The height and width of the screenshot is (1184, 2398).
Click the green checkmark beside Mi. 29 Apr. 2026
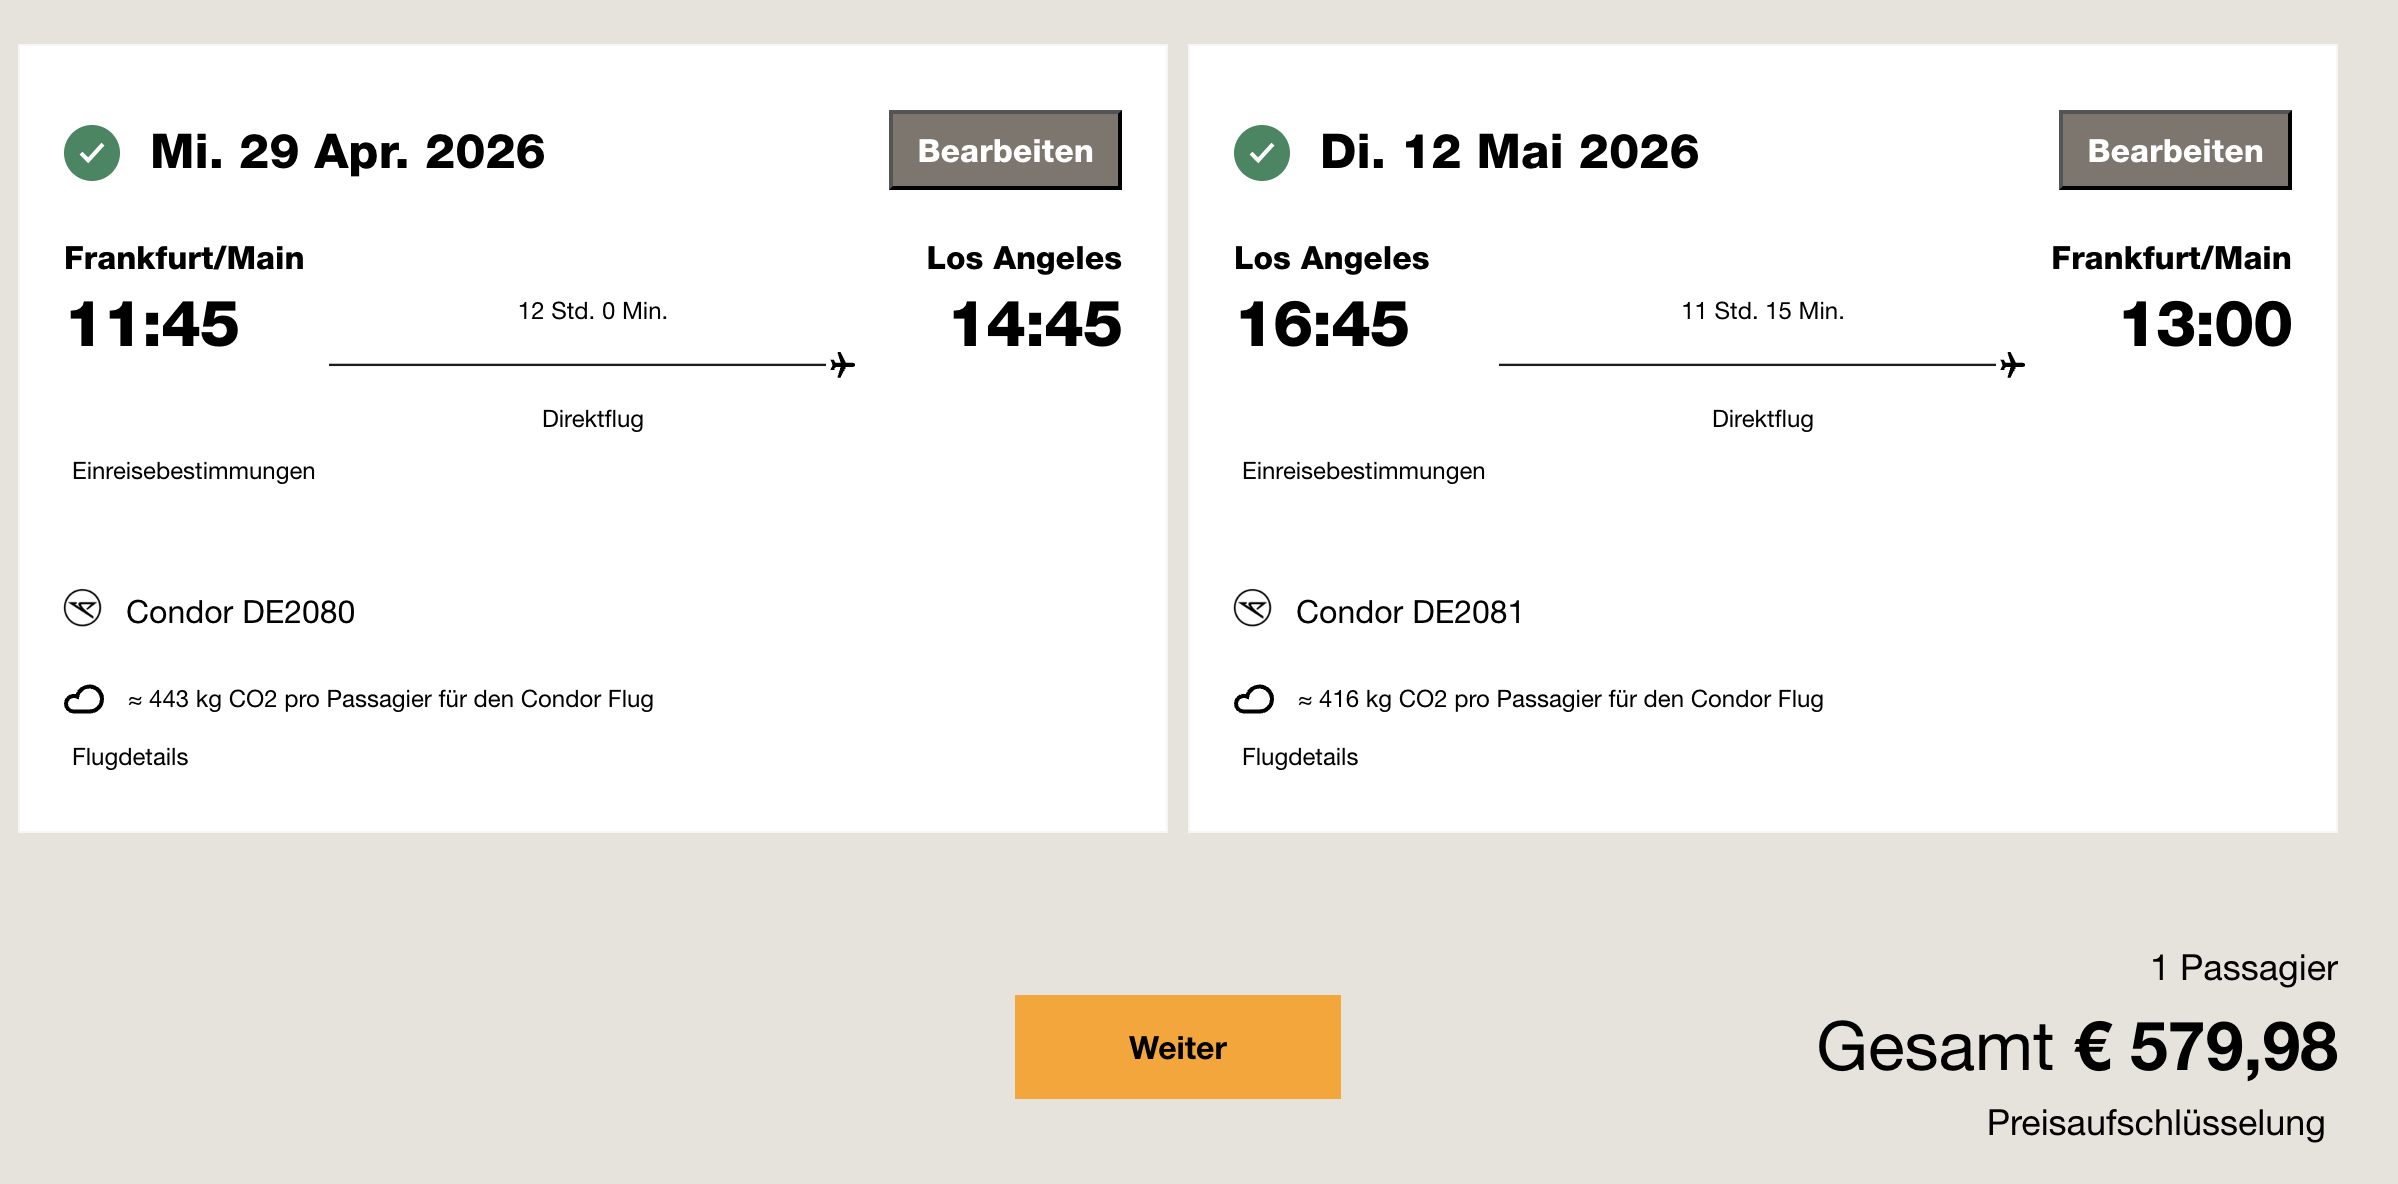(92, 153)
